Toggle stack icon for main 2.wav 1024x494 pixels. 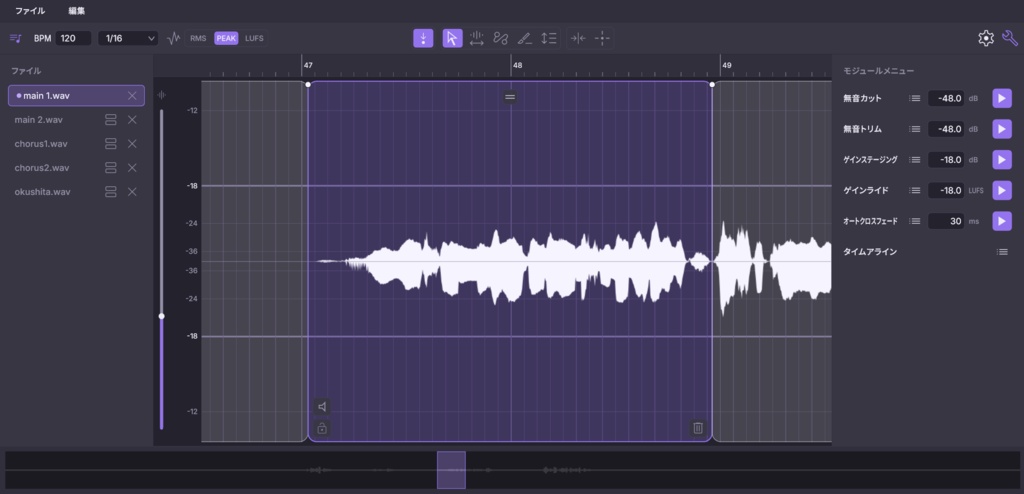[110, 120]
